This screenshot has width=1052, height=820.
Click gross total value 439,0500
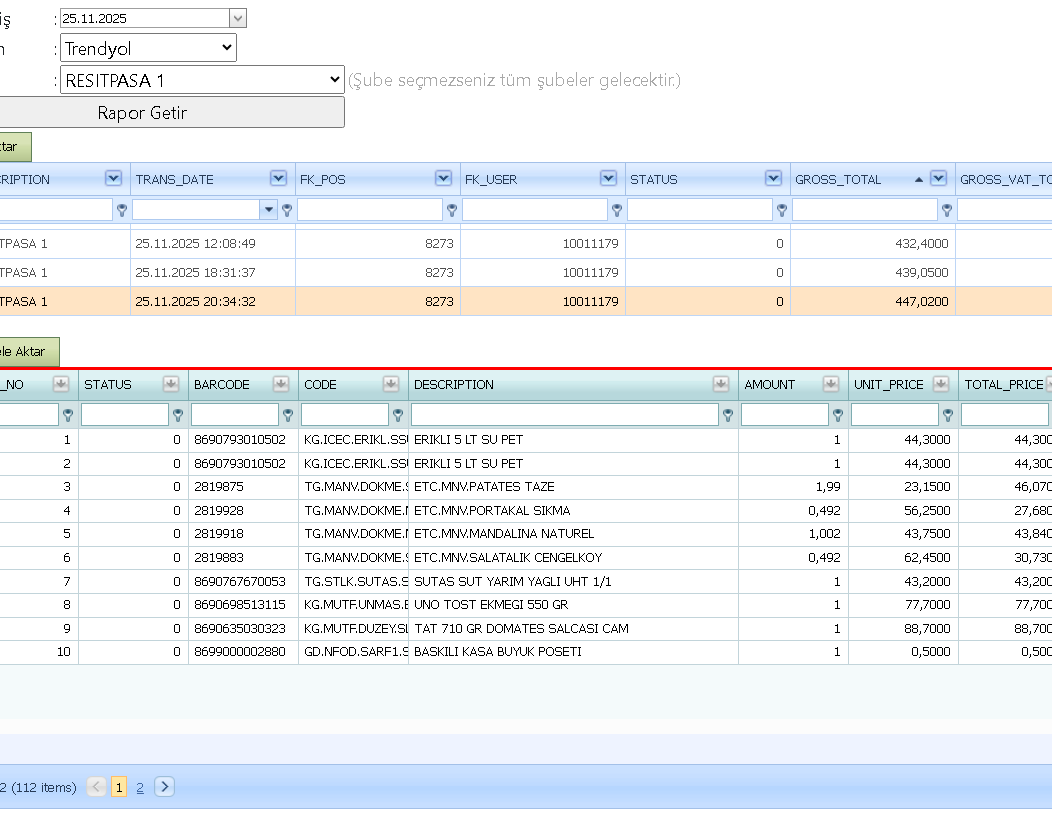921,272
